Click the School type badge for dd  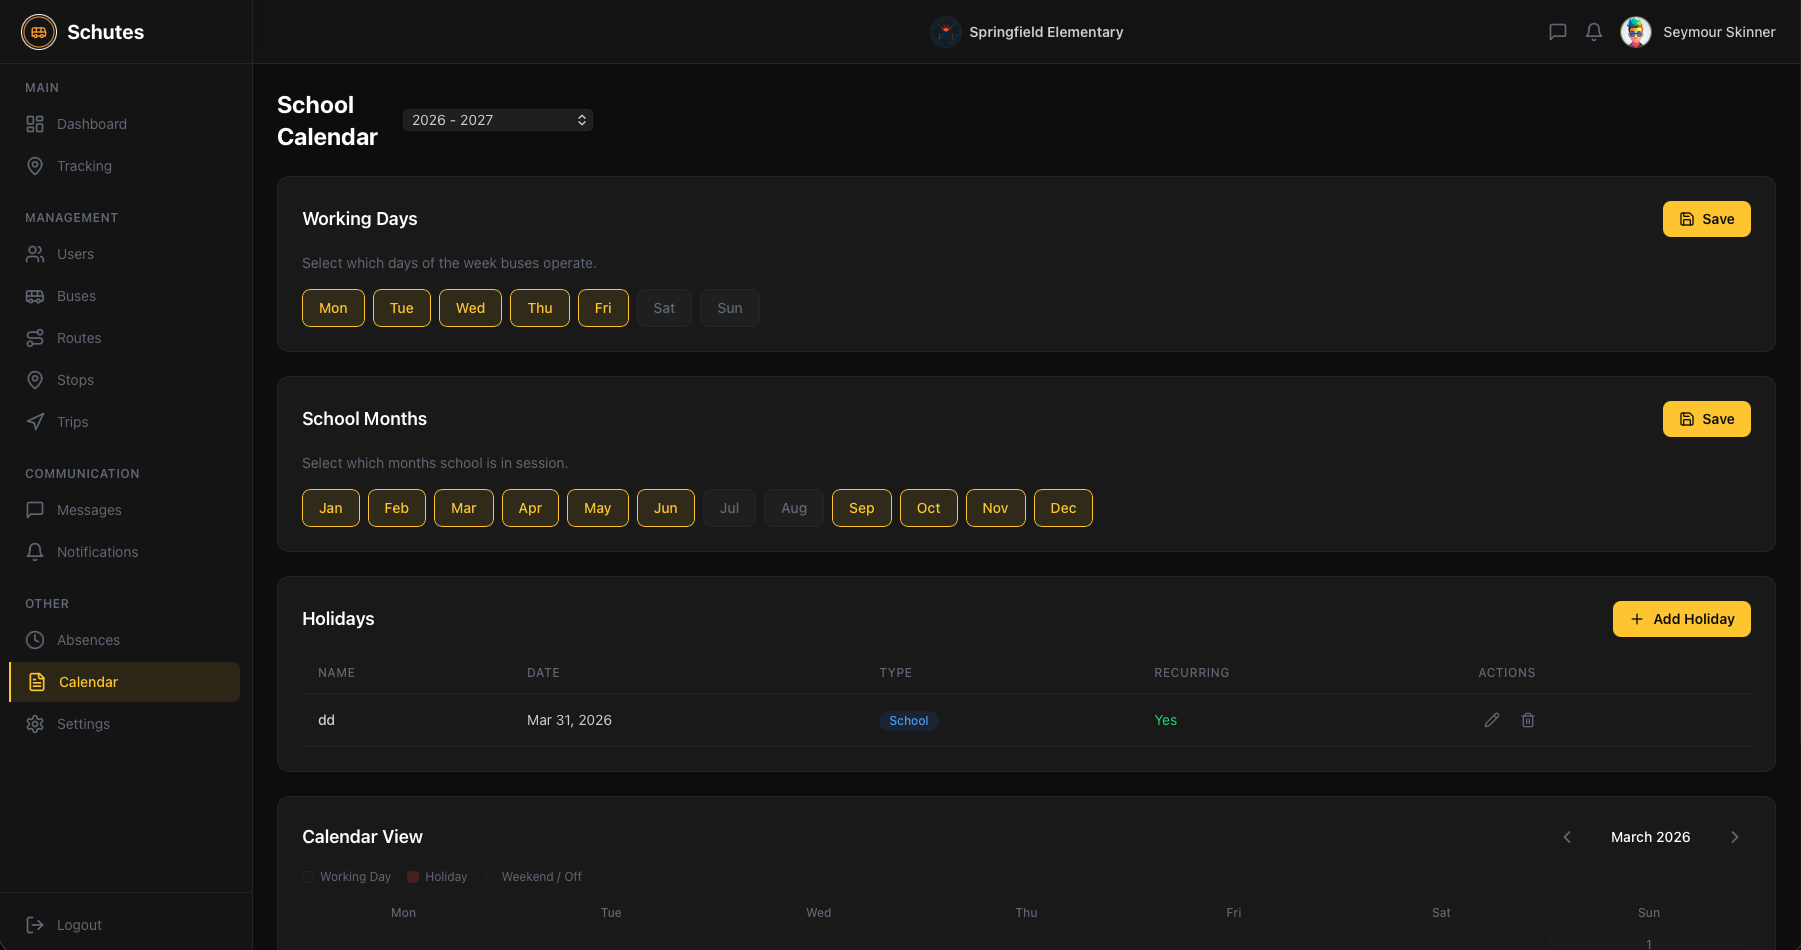[x=908, y=721]
